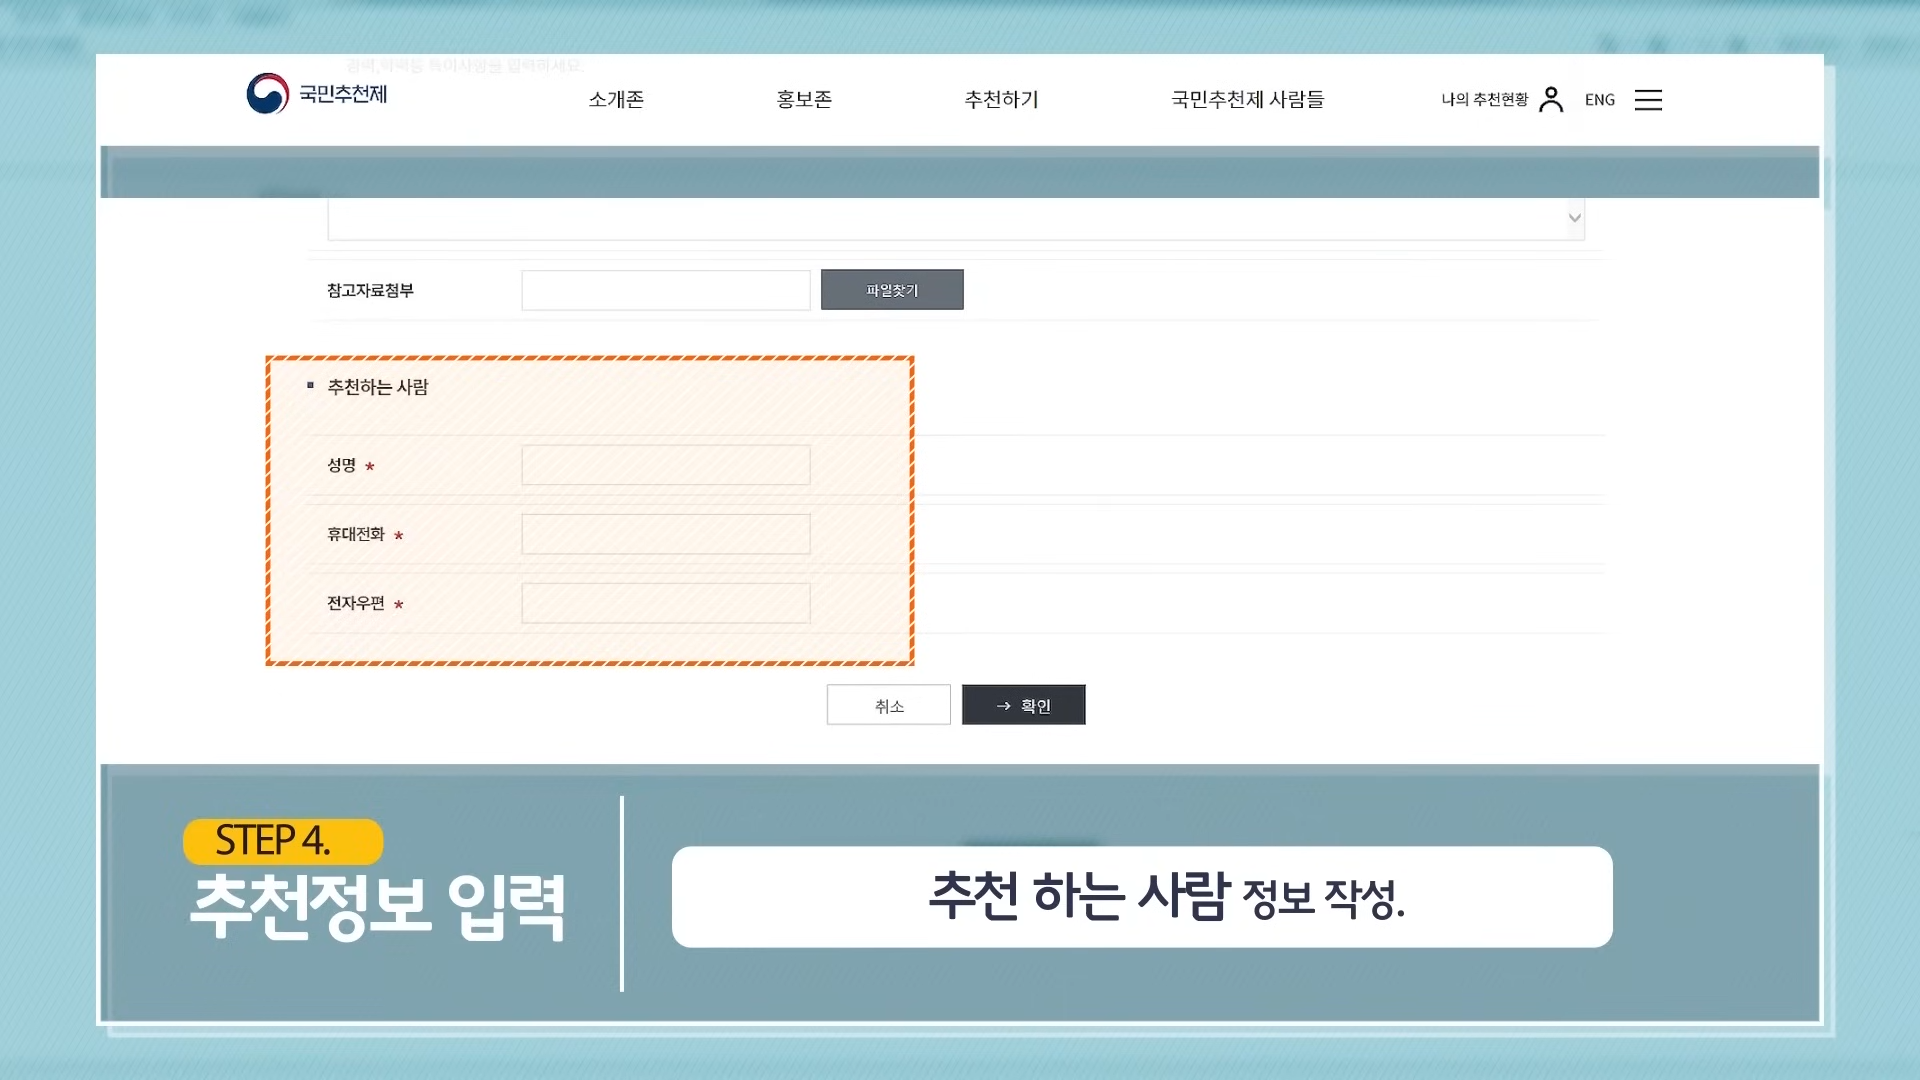This screenshot has width=1920, height=1080.
Task: Click the 참고자료첨부 file path field
Action: click(x=665, y=290)
